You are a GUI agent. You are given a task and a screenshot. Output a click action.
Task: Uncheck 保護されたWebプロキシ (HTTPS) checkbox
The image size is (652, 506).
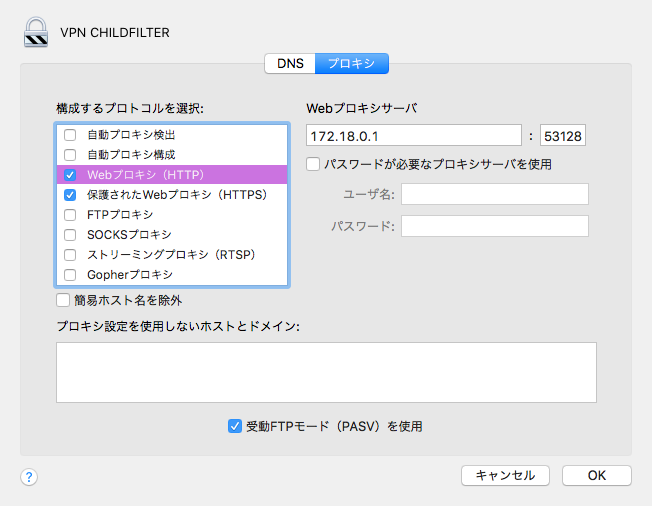pos(70,195)
